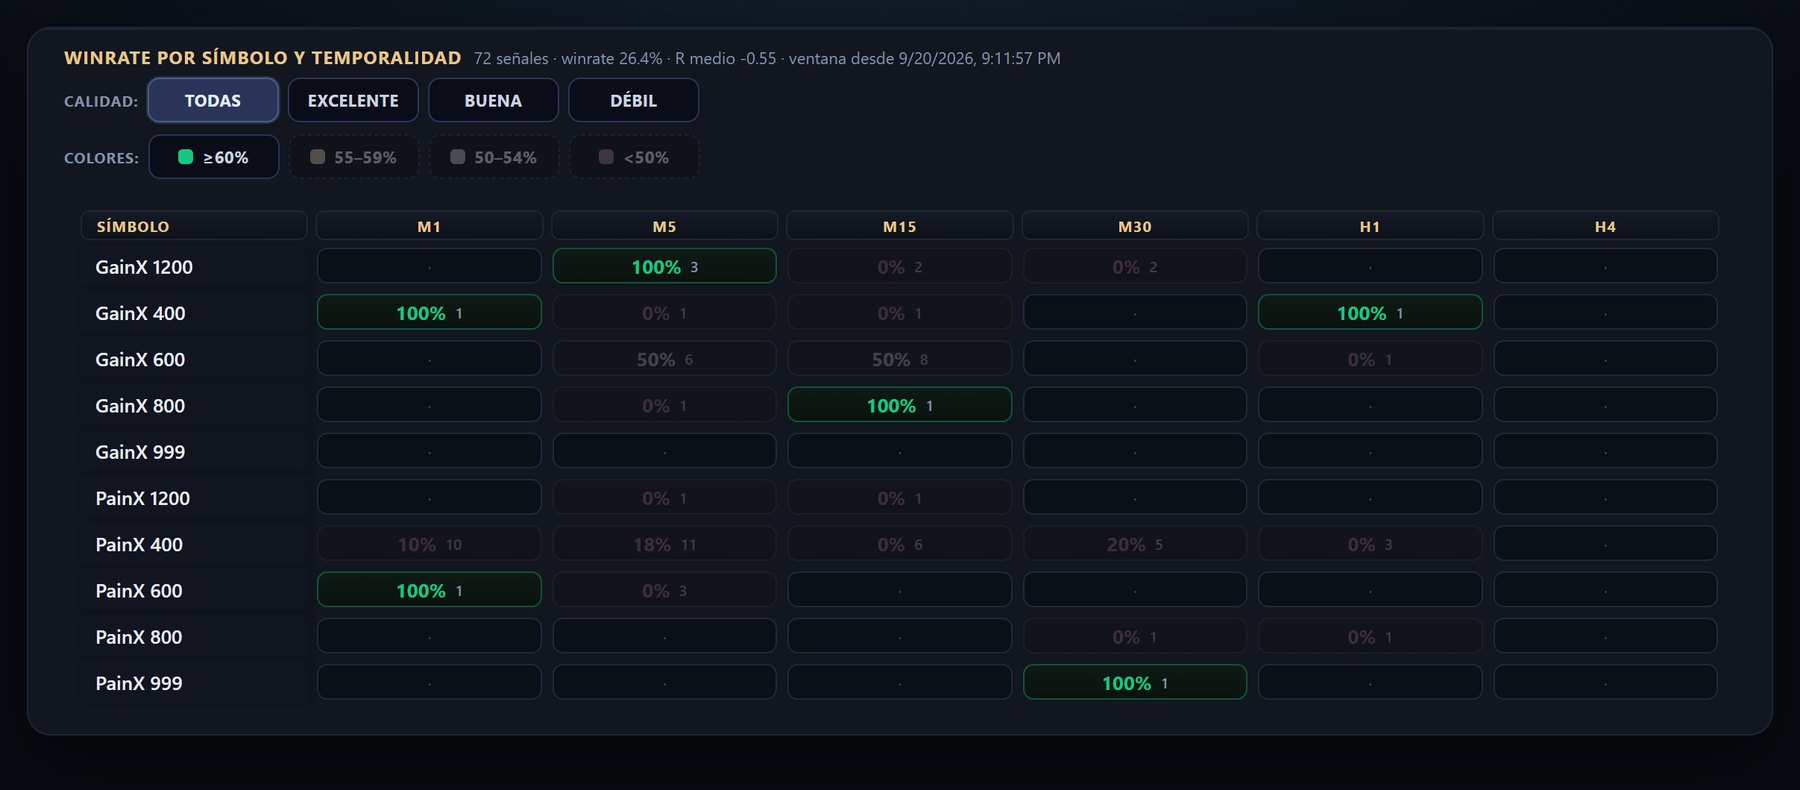The height and width of the screenshot is (790, 1800).
Task: Choose the BUENA quality filter
Action: 493,100
